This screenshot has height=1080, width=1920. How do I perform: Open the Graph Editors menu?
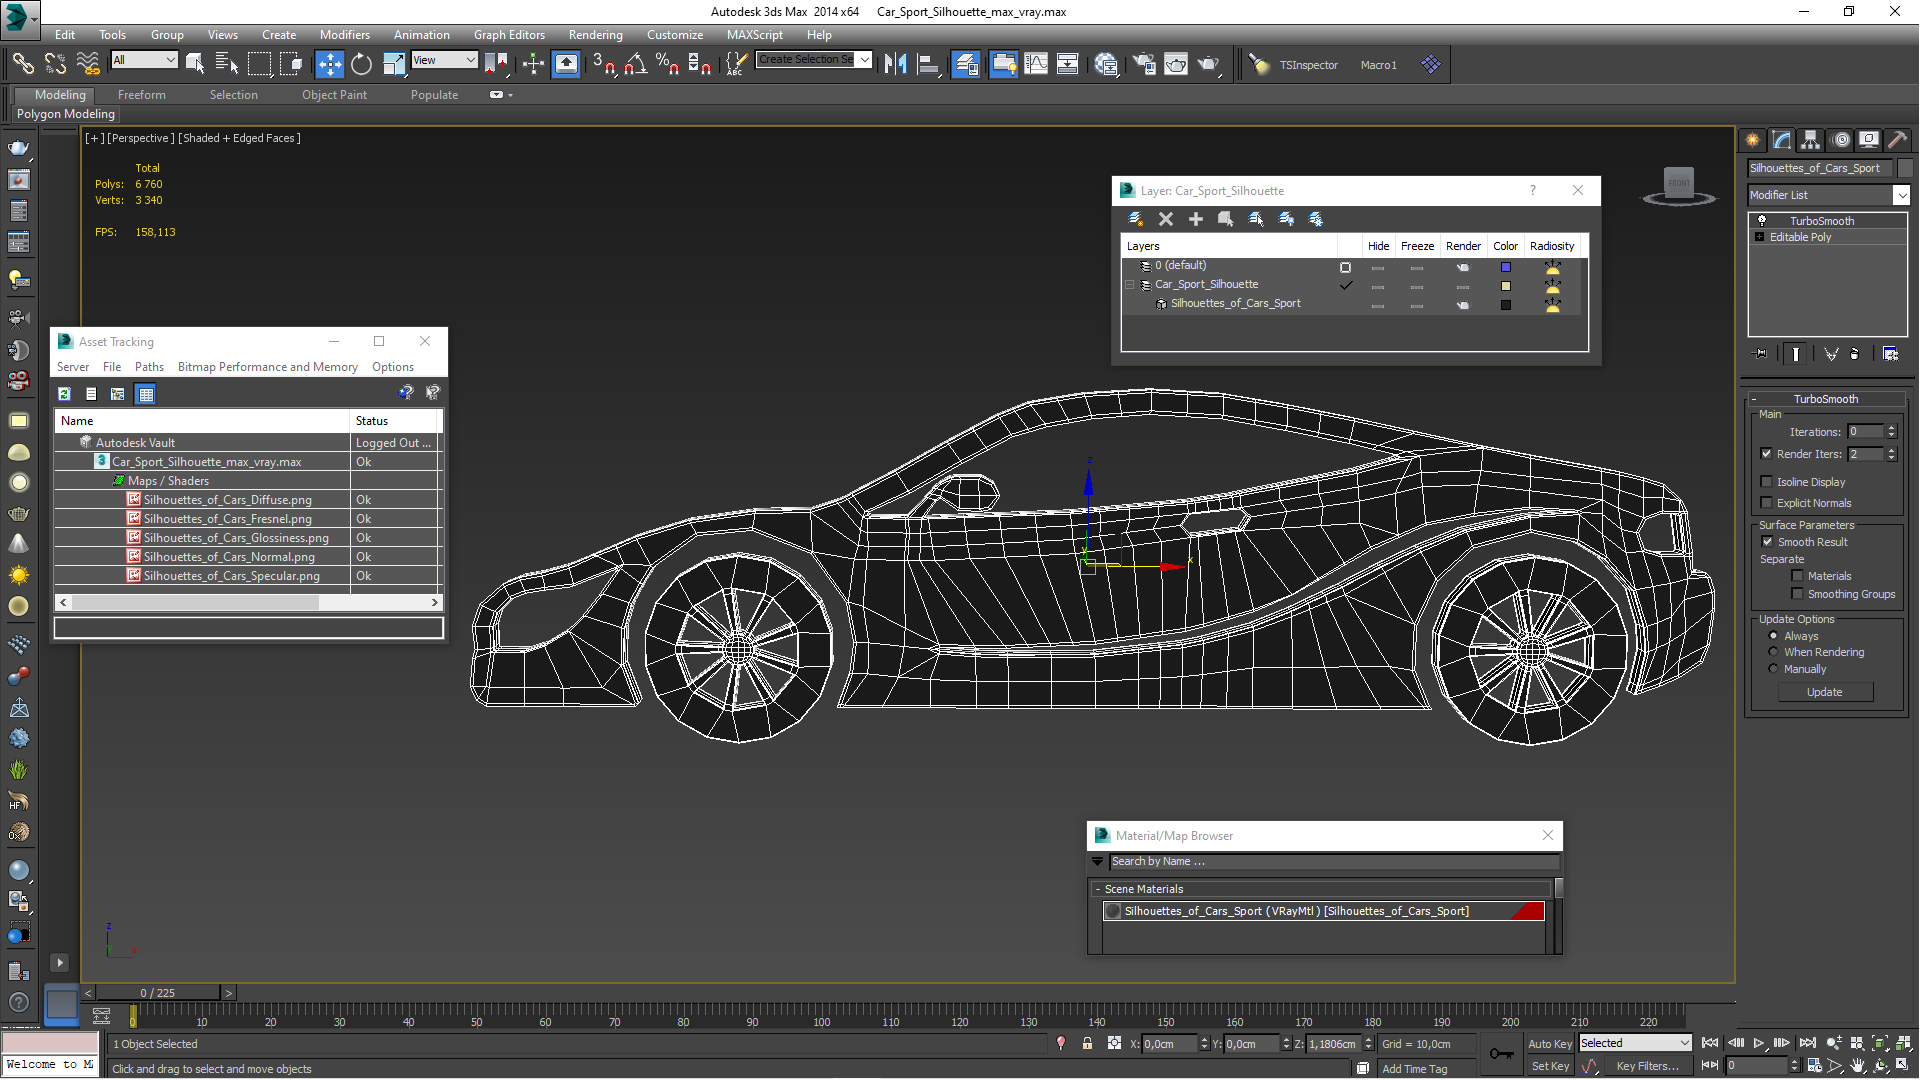click(x=509, y=34)
